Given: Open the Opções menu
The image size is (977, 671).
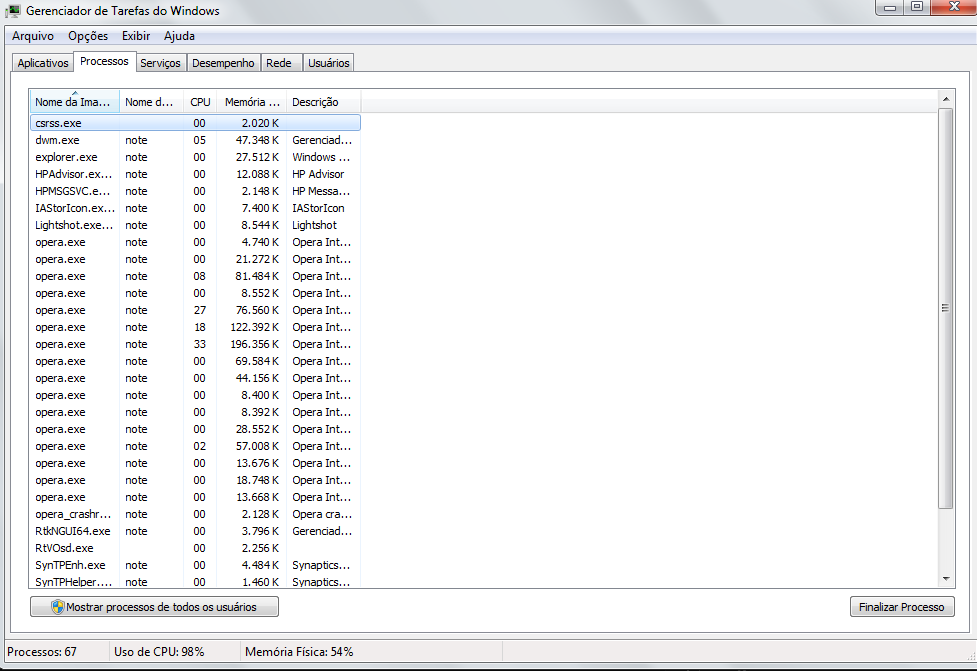Looking at the screenshot, I should point(88,36).
